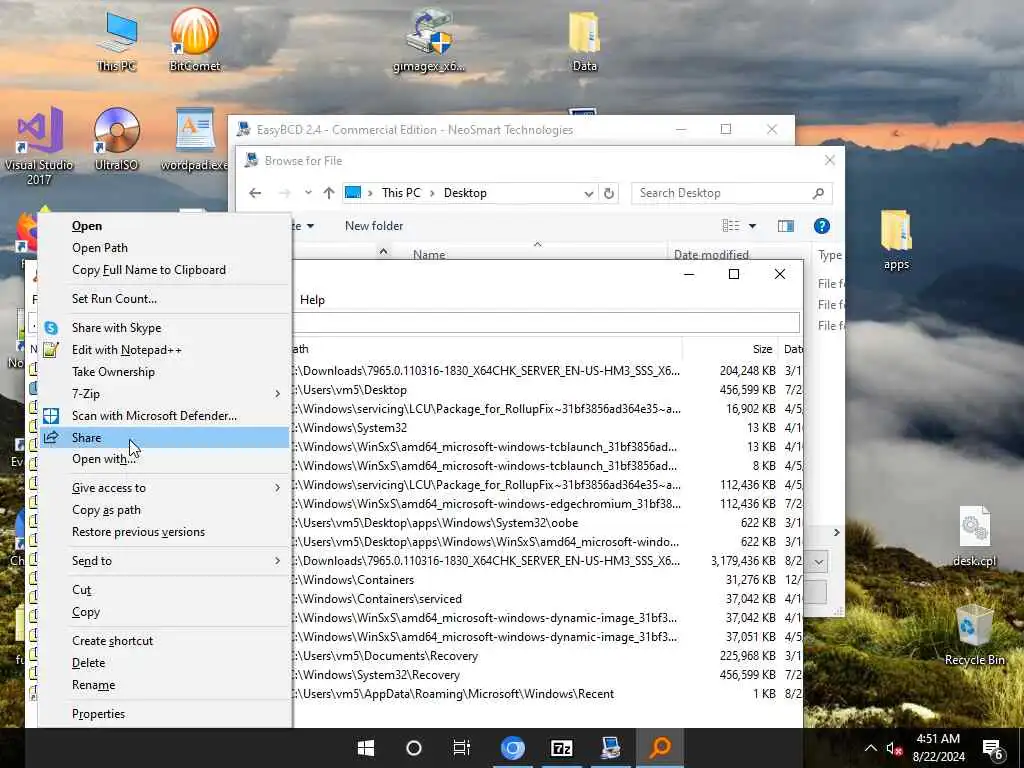This screenshot has height=768, width=1024.
Task: Click New folder button in Browse dialog
Action: click(374, 226)
